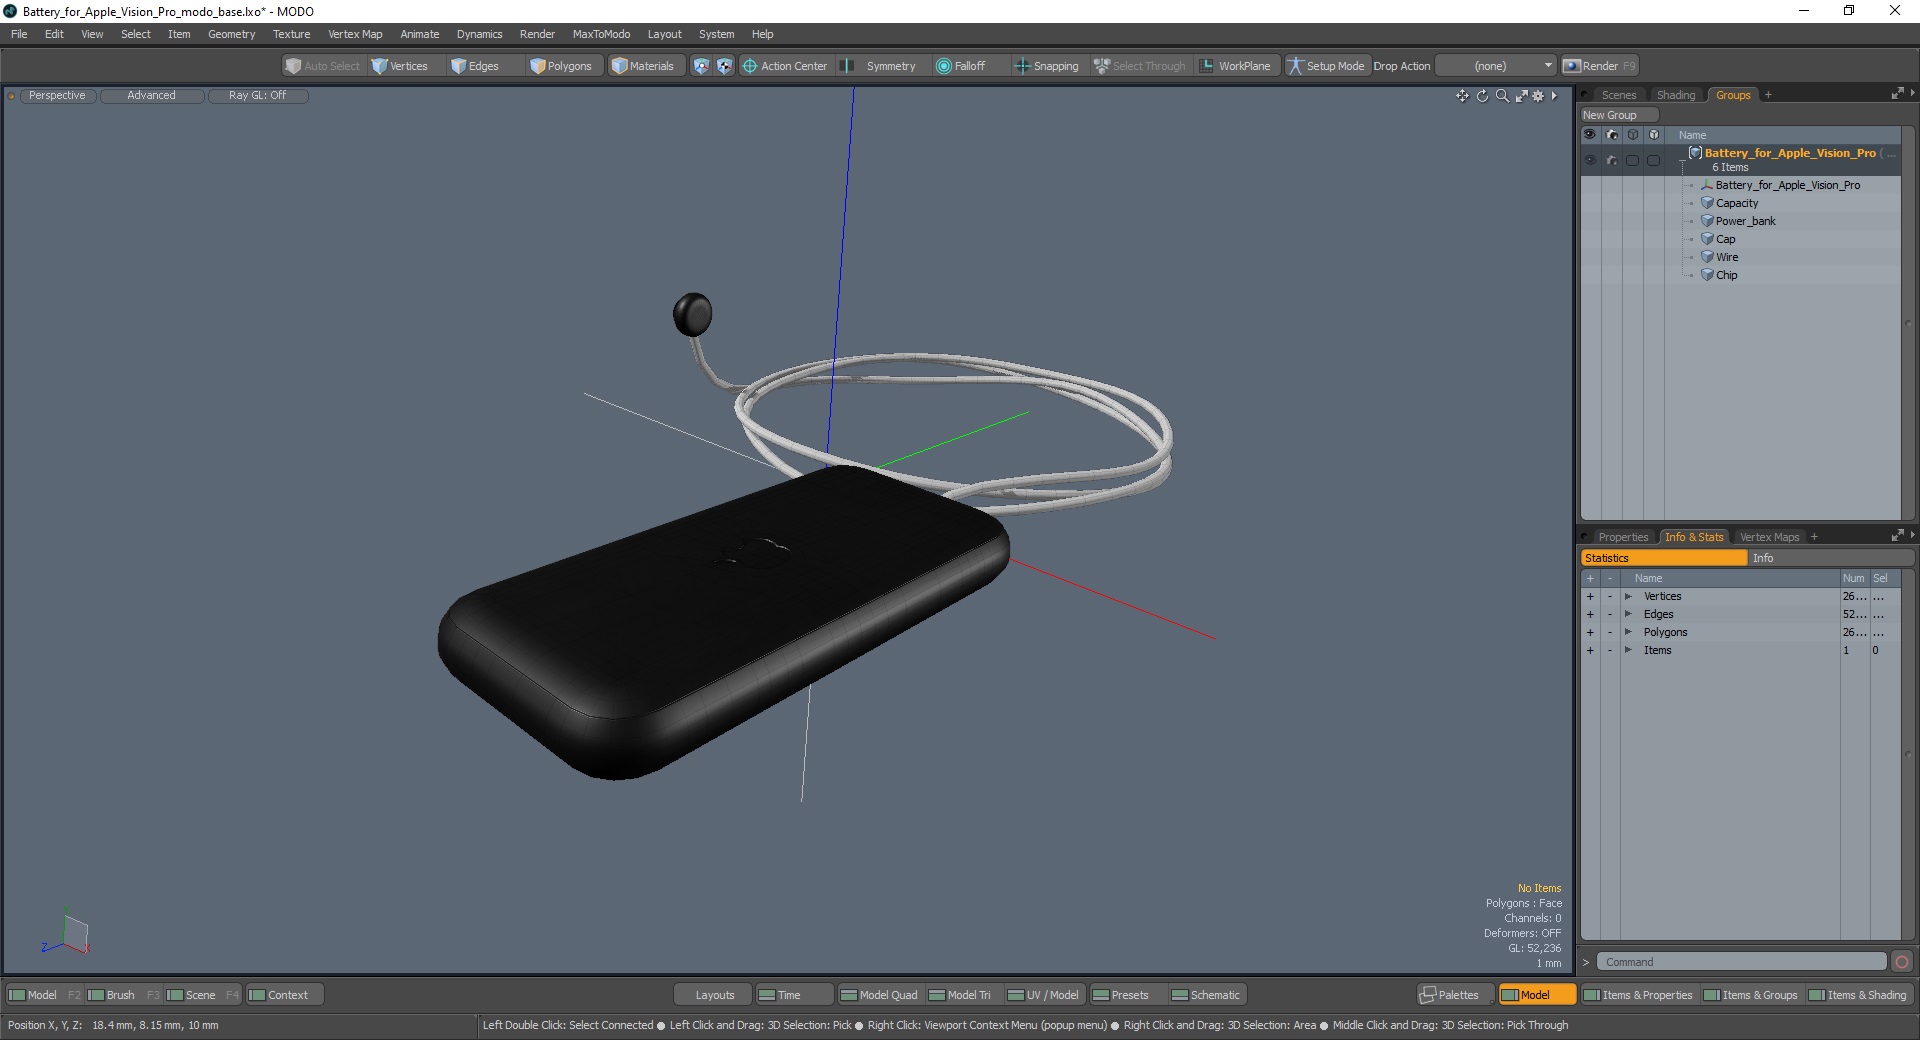
Task: Expand the Polygons statistics row
Action: pos(1628,633)
